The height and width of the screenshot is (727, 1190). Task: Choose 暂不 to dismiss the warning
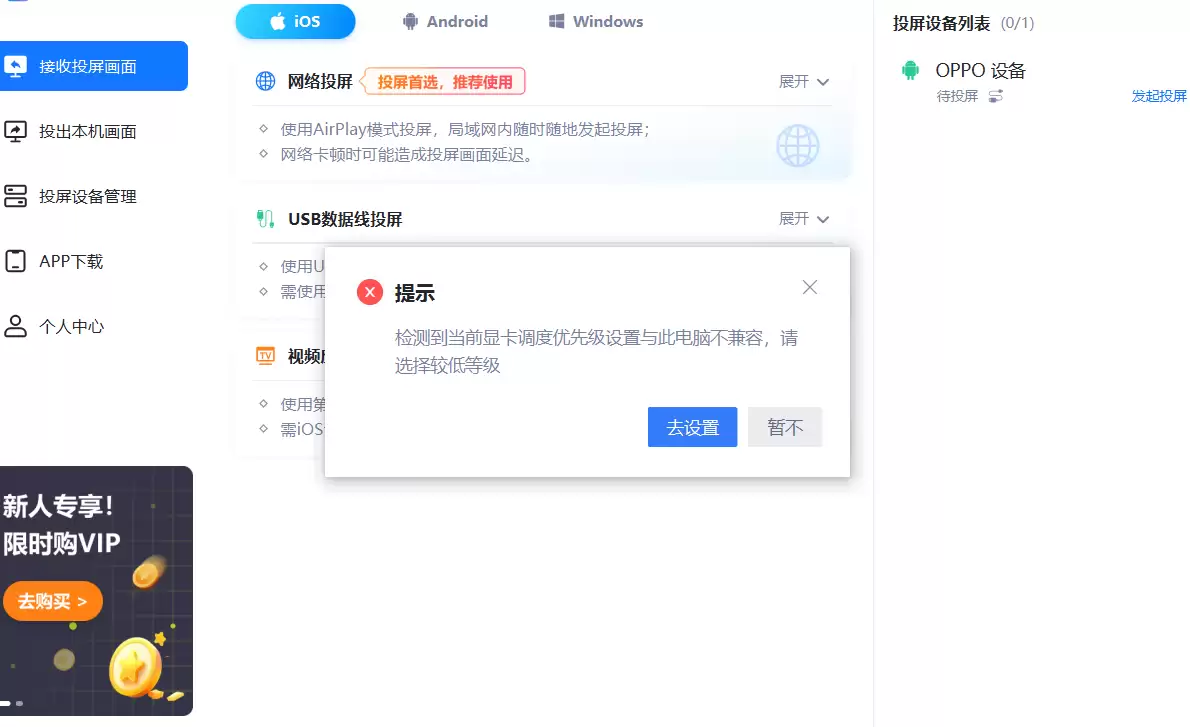[785, 427]
